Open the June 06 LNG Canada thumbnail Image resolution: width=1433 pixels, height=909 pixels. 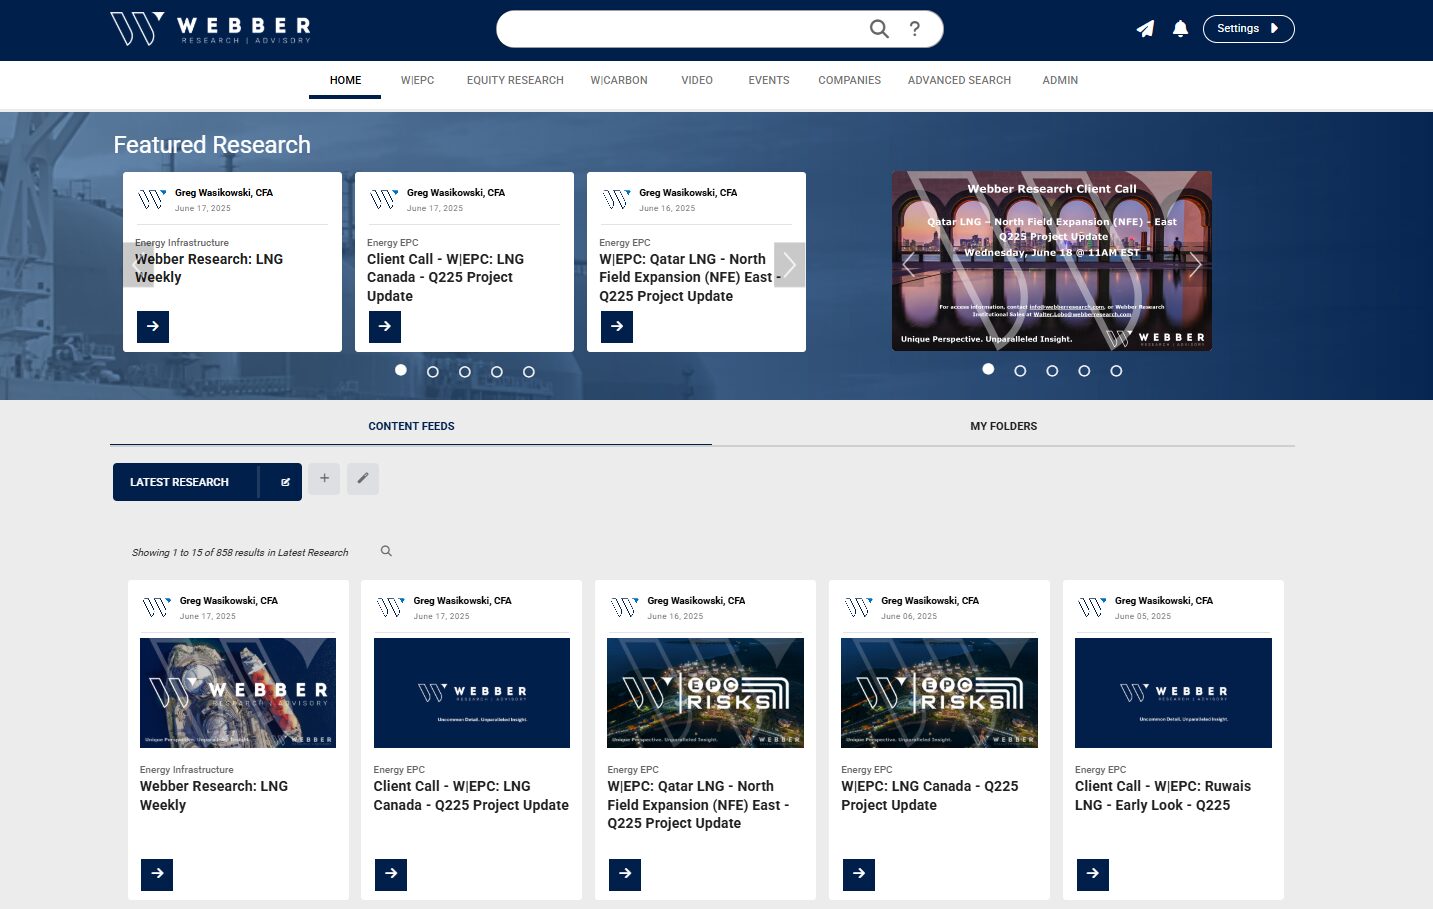940,693
